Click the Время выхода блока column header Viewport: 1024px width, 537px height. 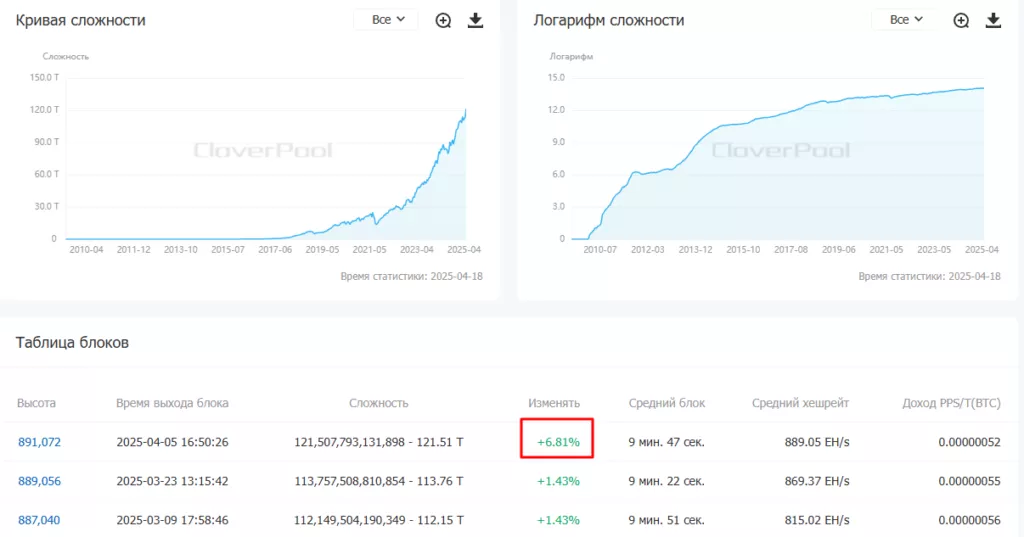click(x=172, y=403)
